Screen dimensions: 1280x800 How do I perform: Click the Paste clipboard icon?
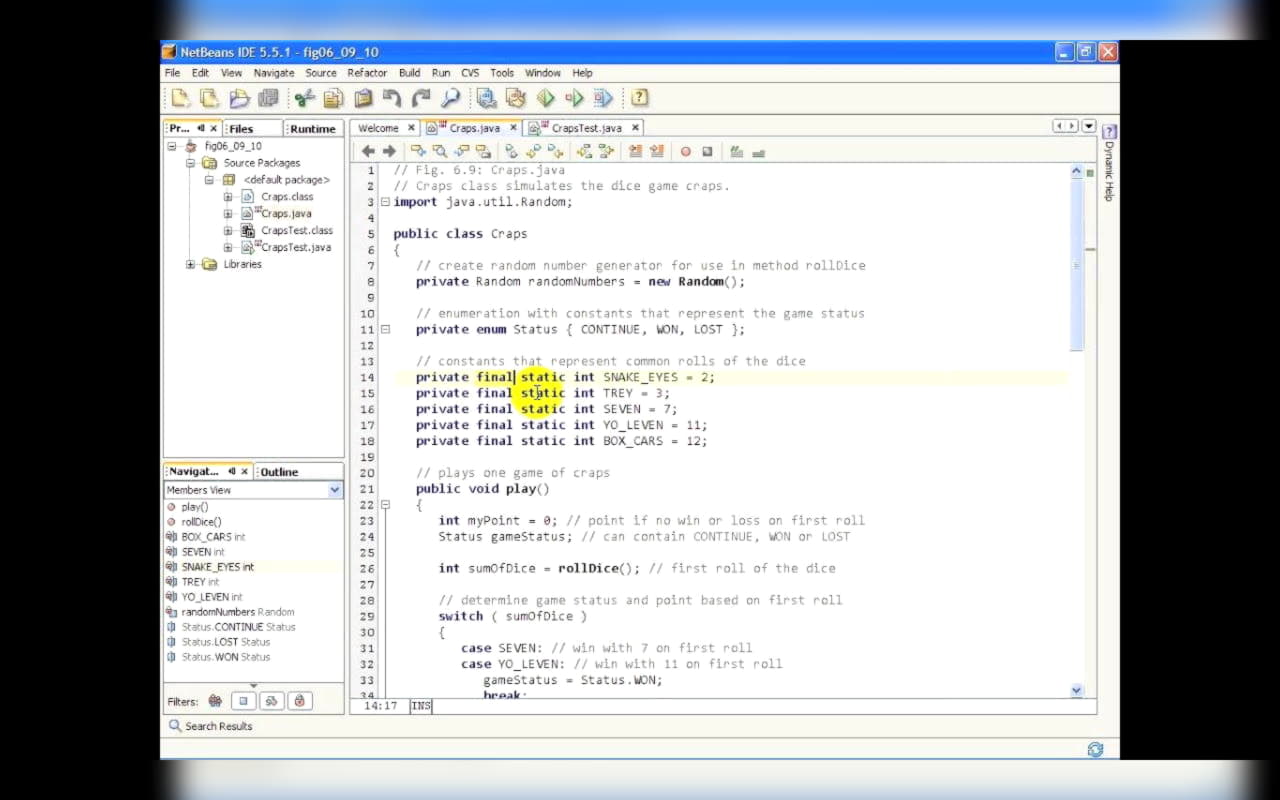[363, 98]
